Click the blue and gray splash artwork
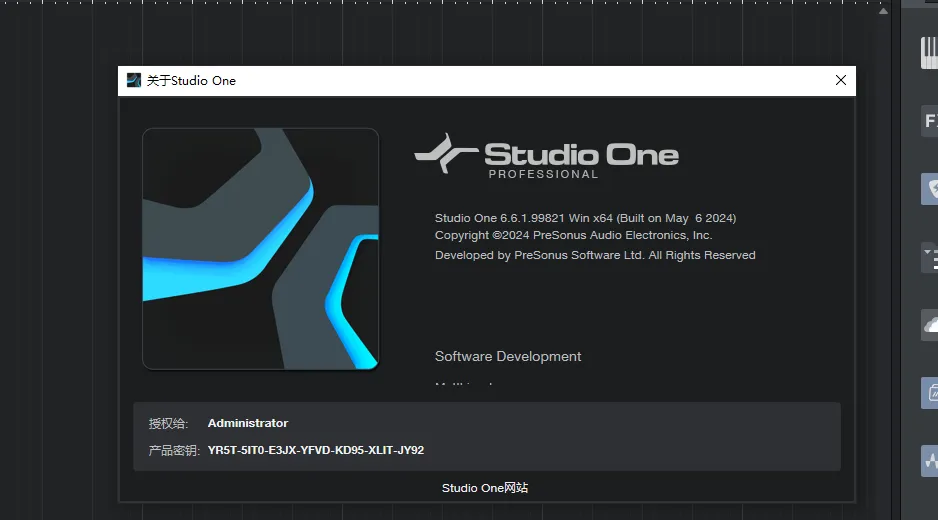 [260, 248]
